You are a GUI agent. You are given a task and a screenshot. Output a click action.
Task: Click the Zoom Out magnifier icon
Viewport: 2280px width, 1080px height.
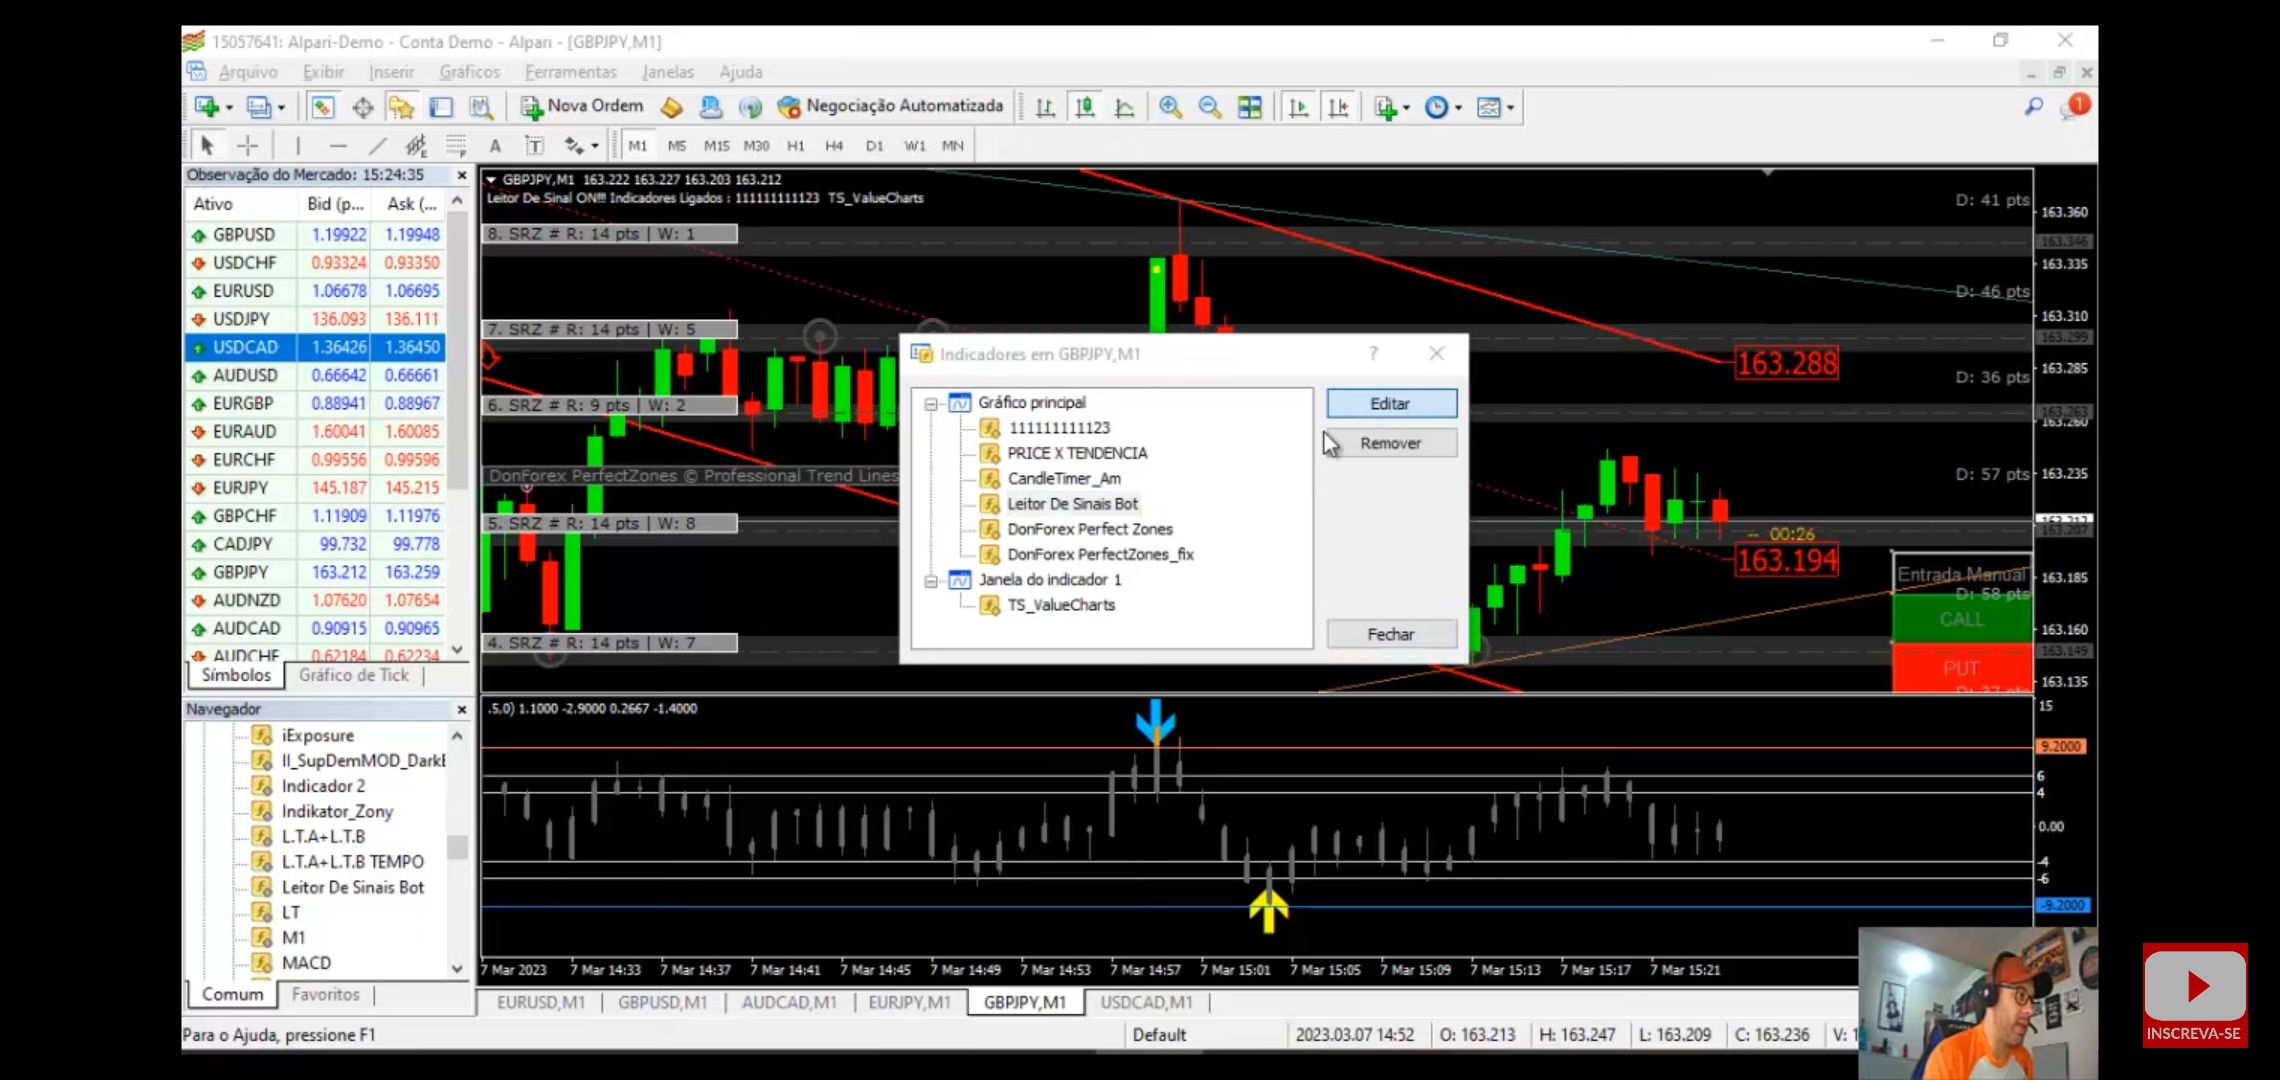point(1209,107)
